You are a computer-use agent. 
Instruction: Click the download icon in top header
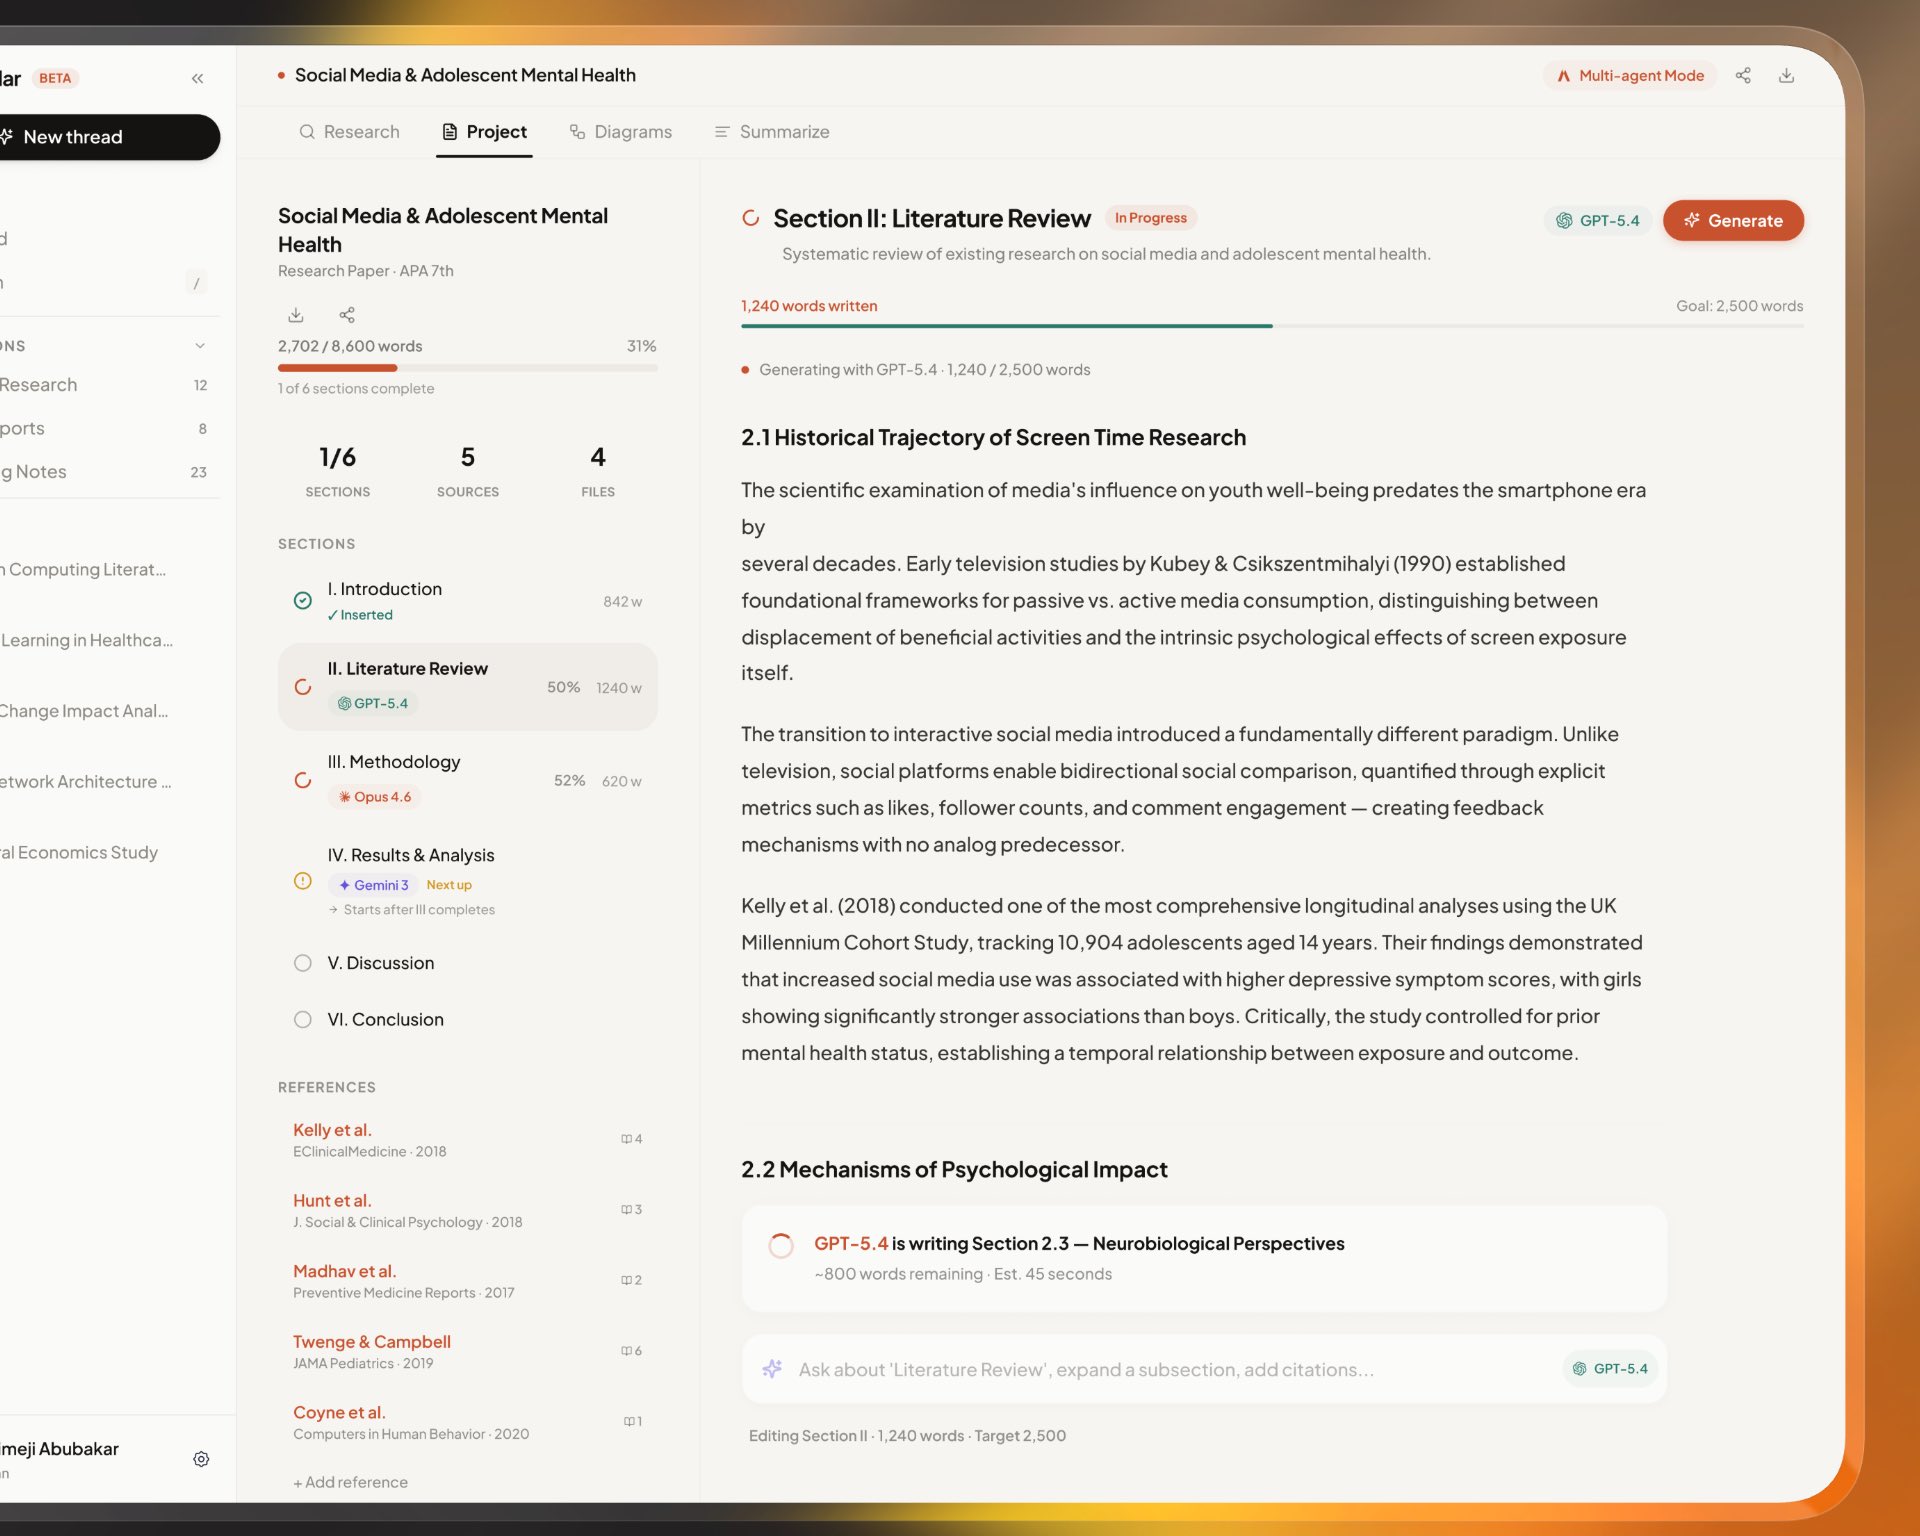click(x=1786, y=76)
